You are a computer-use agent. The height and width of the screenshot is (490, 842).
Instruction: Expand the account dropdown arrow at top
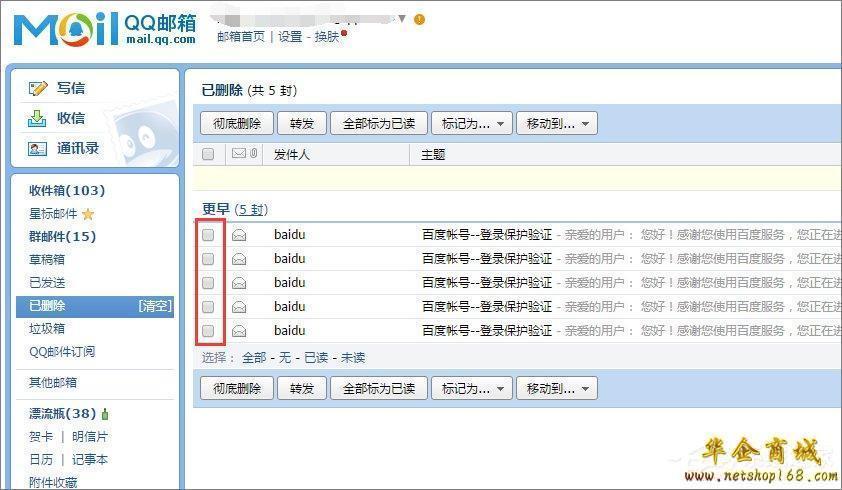(402, 19)
